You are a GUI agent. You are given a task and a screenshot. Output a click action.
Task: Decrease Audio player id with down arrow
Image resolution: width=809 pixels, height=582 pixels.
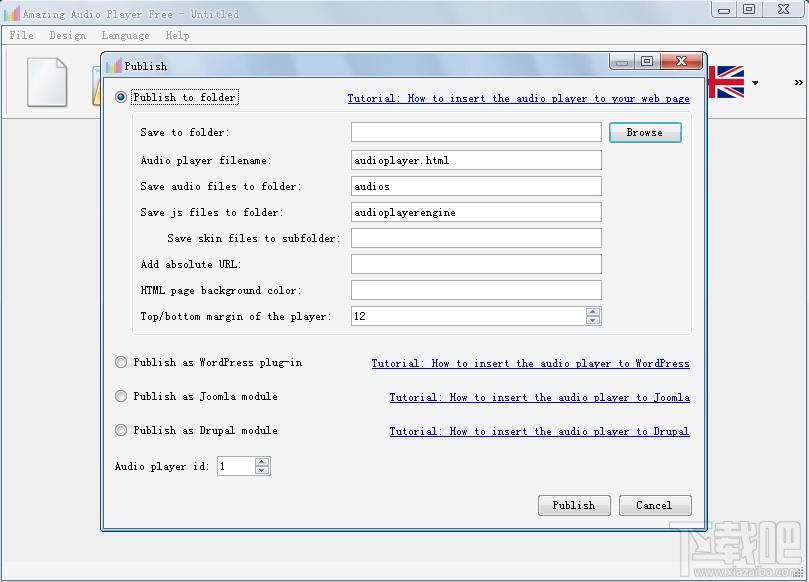(x=262, y=470)
